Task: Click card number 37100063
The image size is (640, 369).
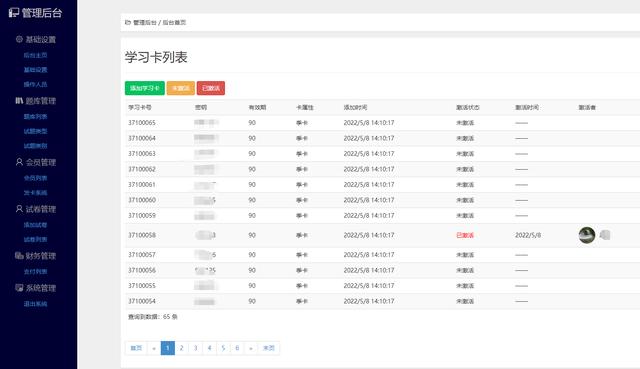Action: (142, 153)
